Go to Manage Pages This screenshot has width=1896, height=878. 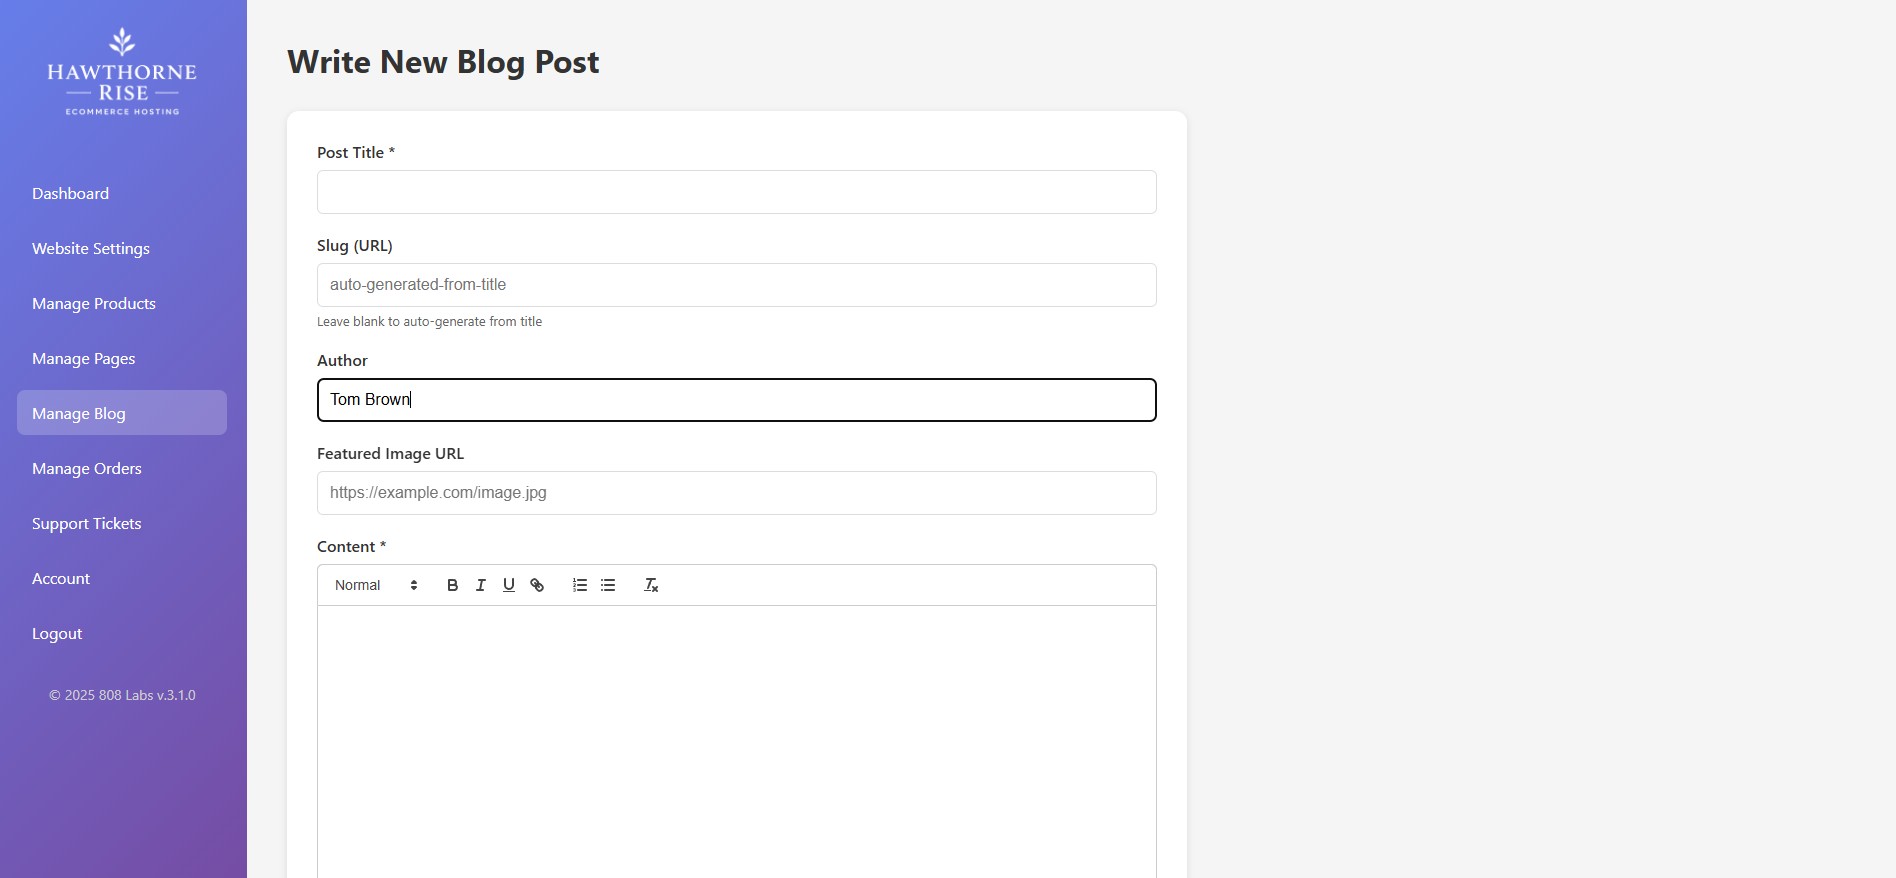point(83,358)
